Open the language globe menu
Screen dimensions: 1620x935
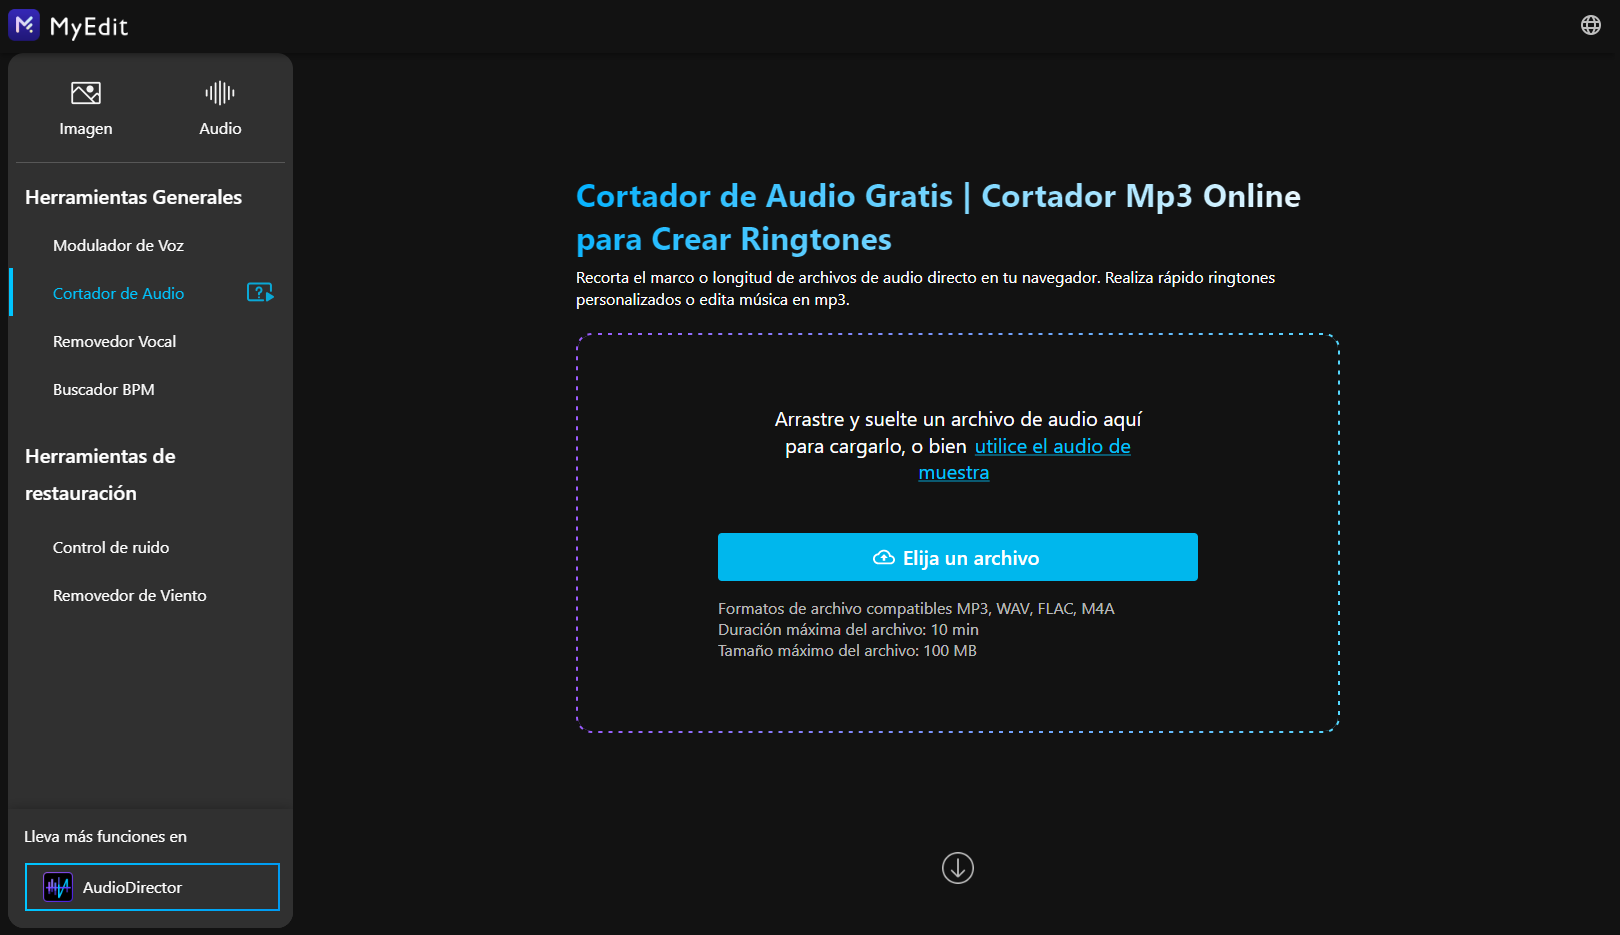[1591, 25]
